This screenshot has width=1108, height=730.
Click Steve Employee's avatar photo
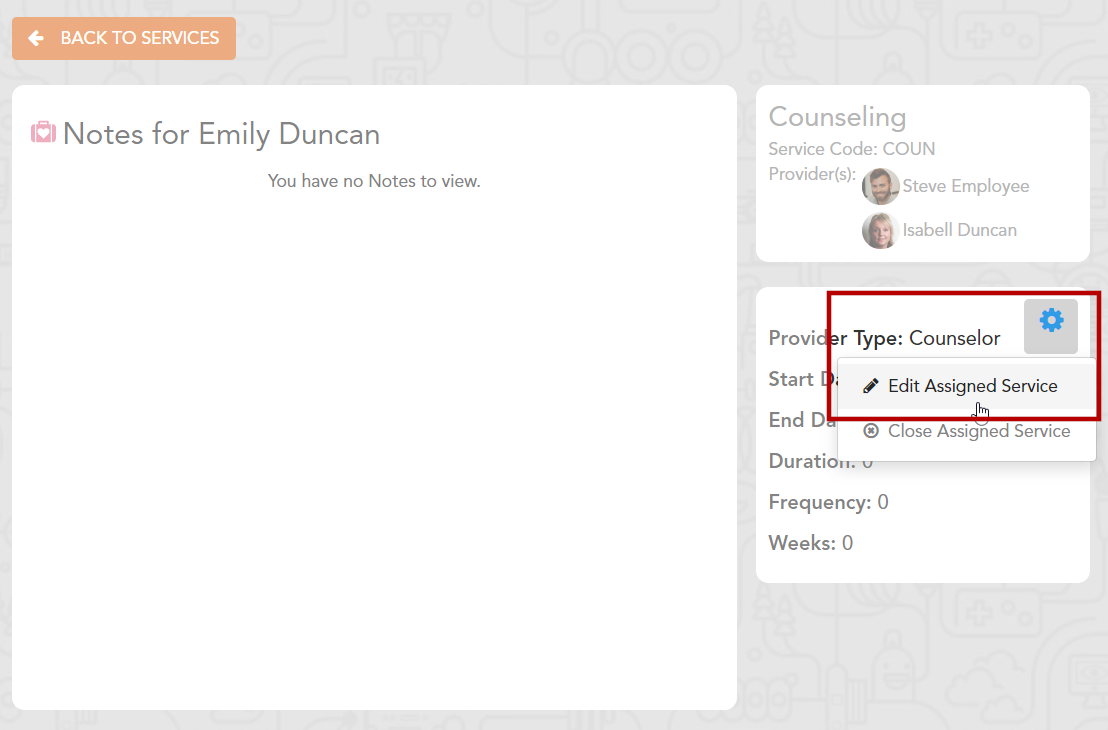tap(880, 186)
